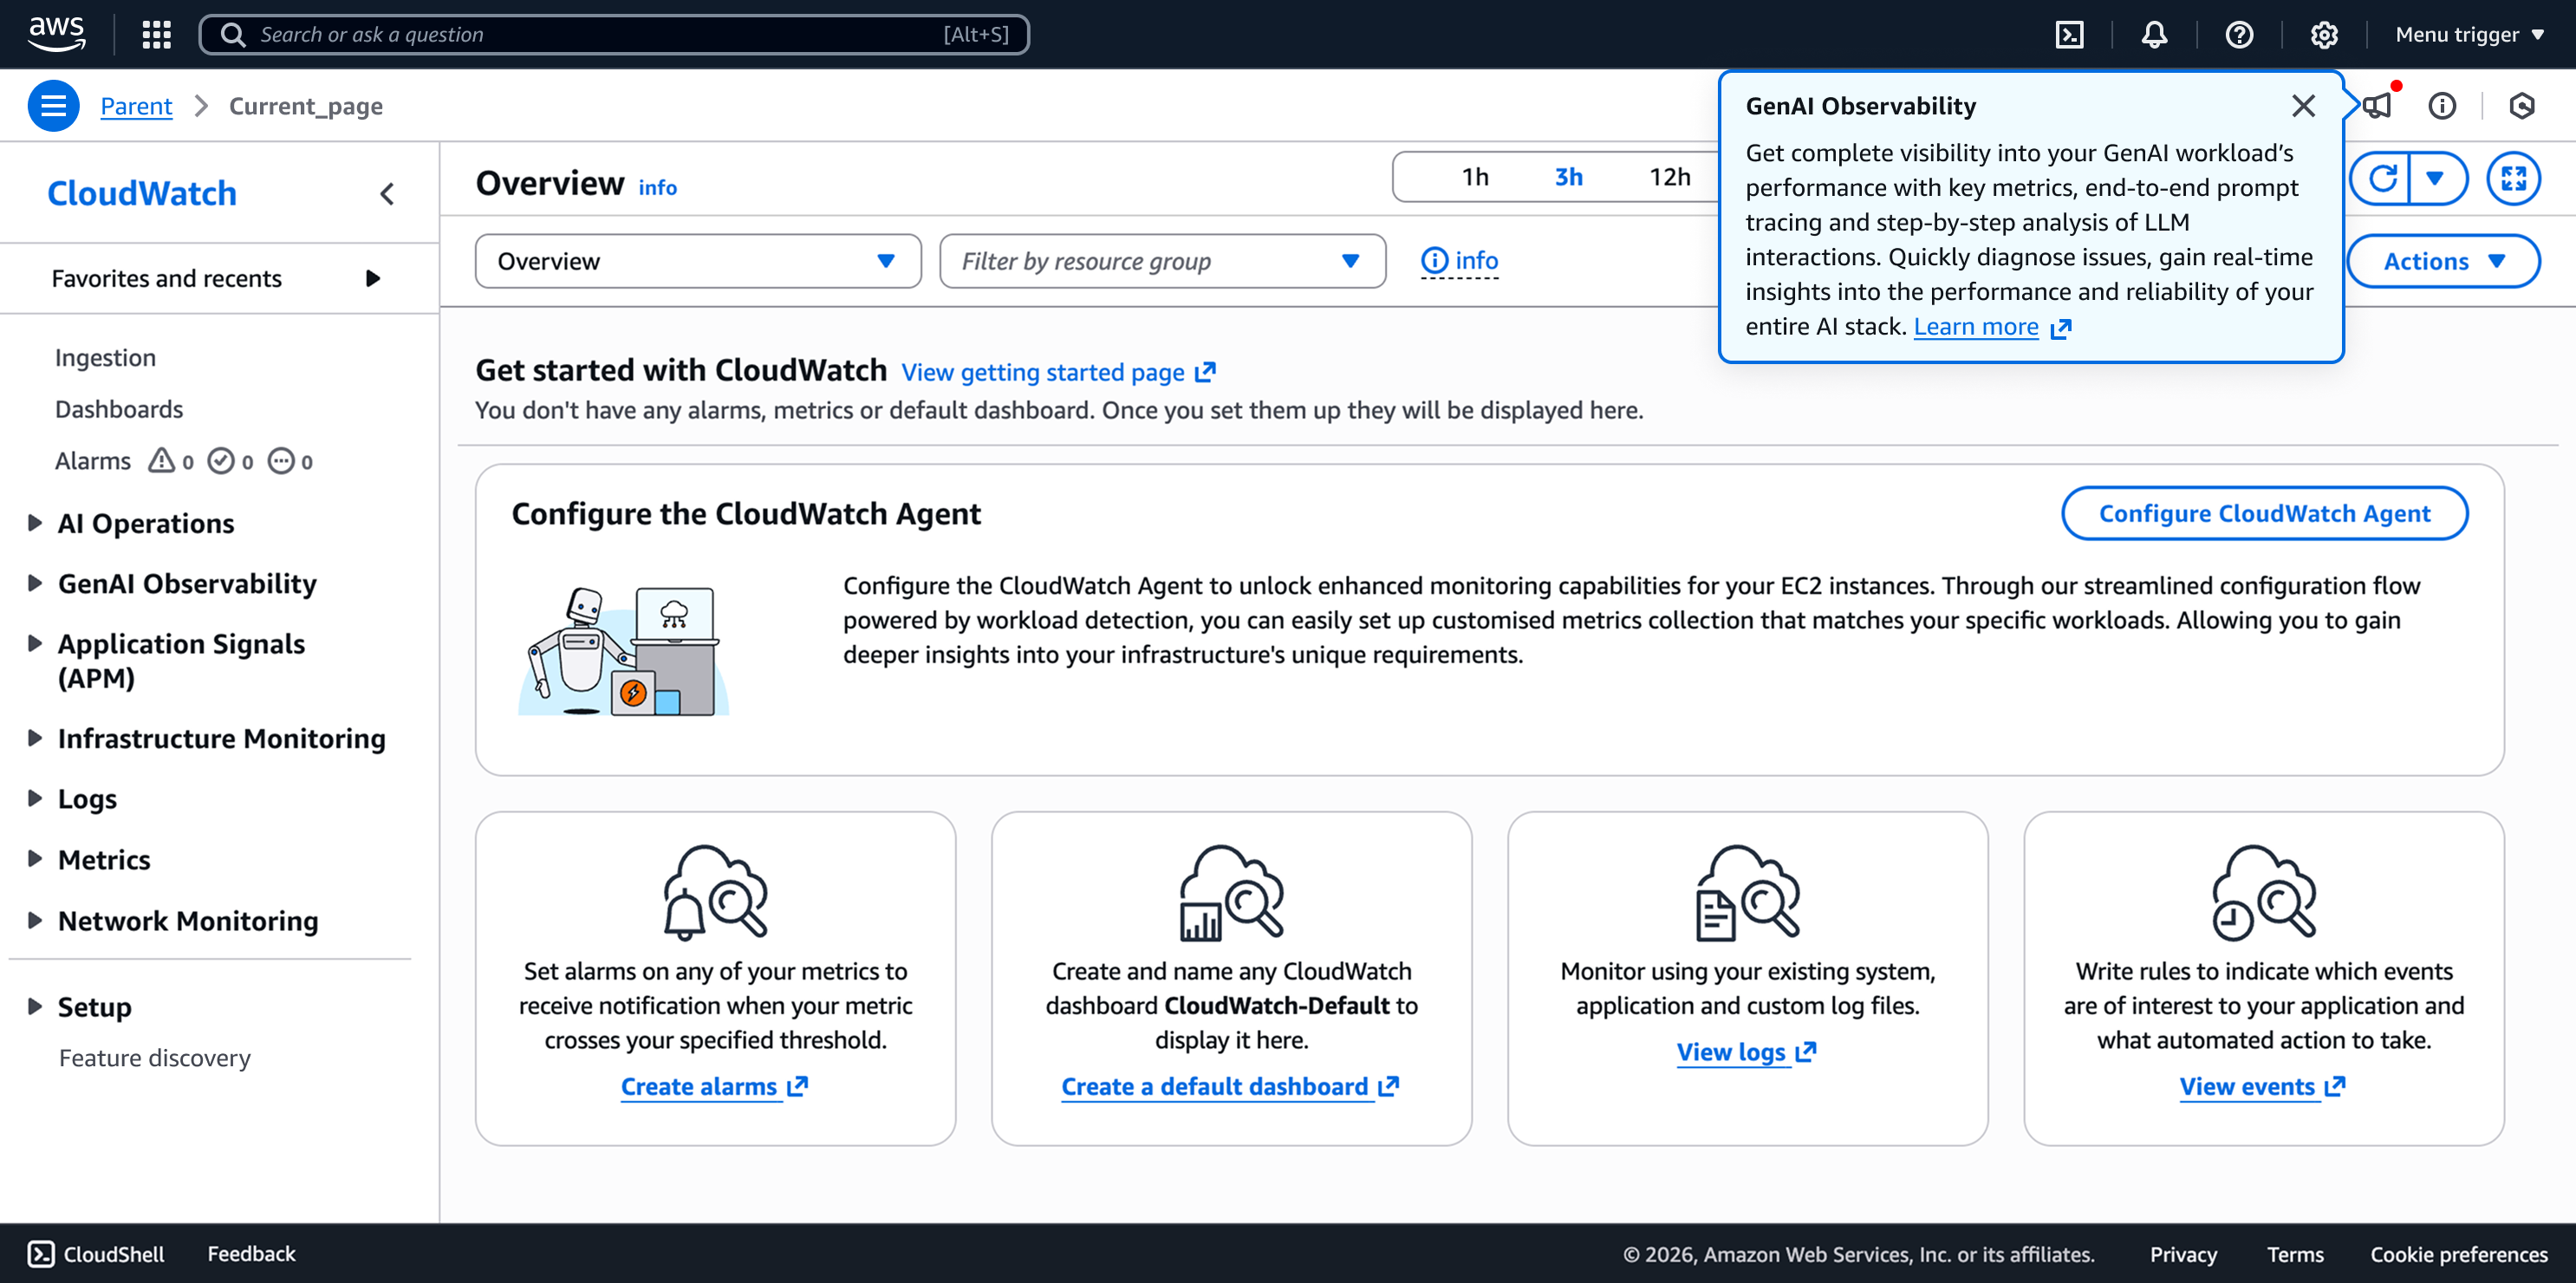Screen dimensions: 2576x1283
Task: Click the announcements megaphone icon
Action: point(2378,105)
